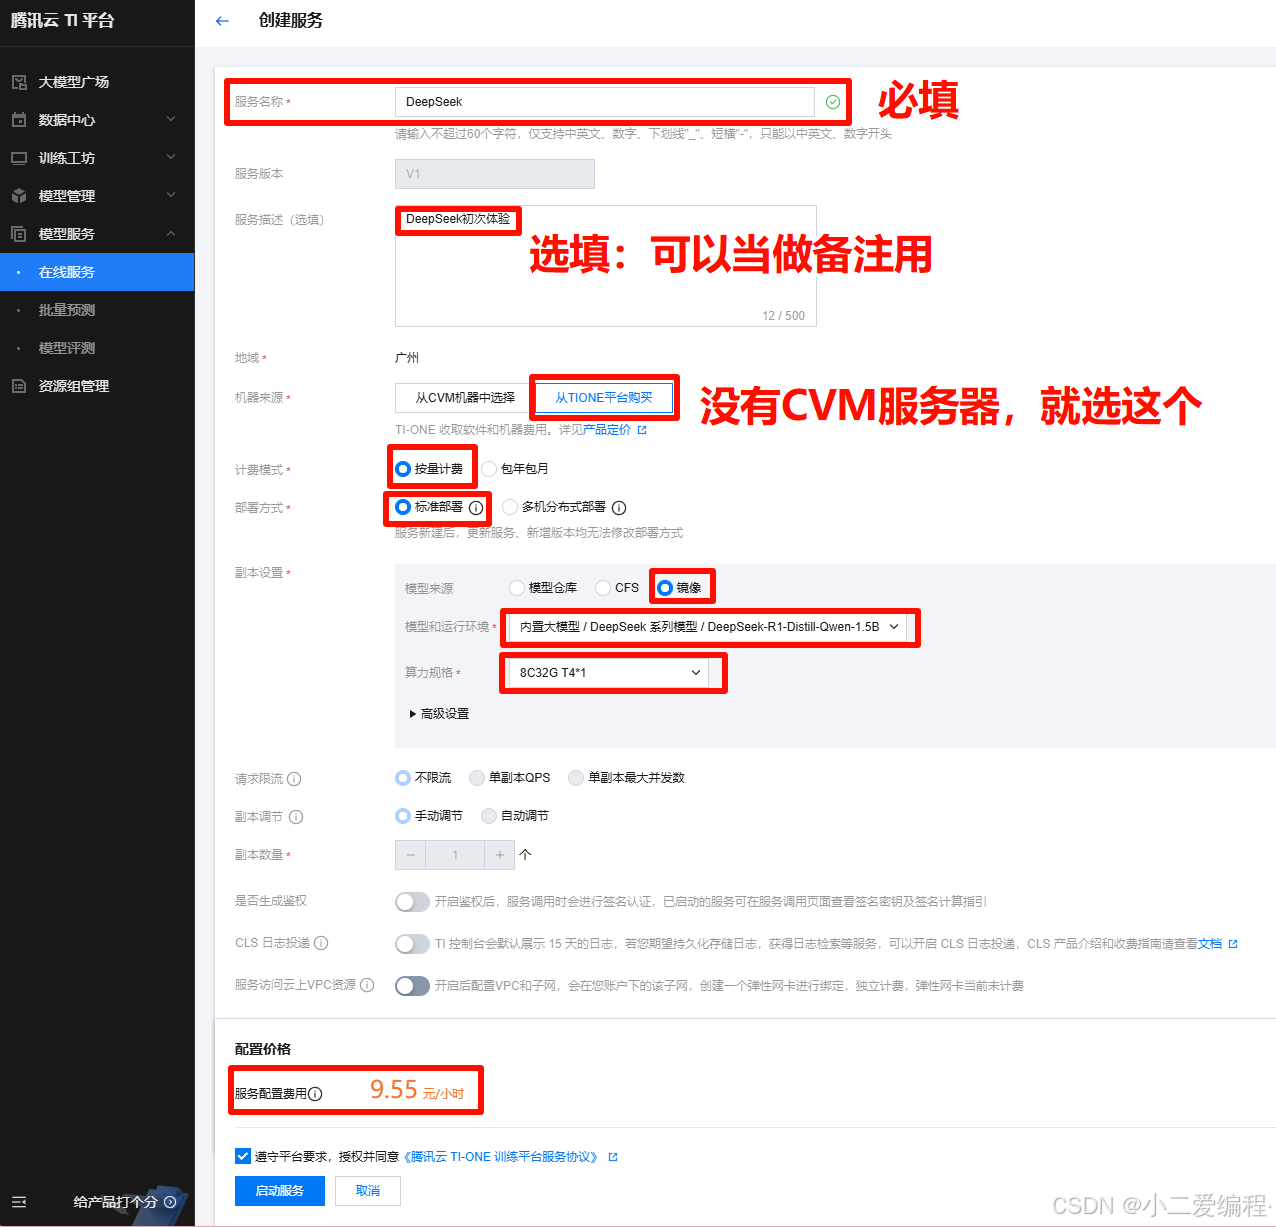This screenshot has width=1276, height=1227.
Task: Open the 模型和运行环境 dropdown
Action: point(708,627)
